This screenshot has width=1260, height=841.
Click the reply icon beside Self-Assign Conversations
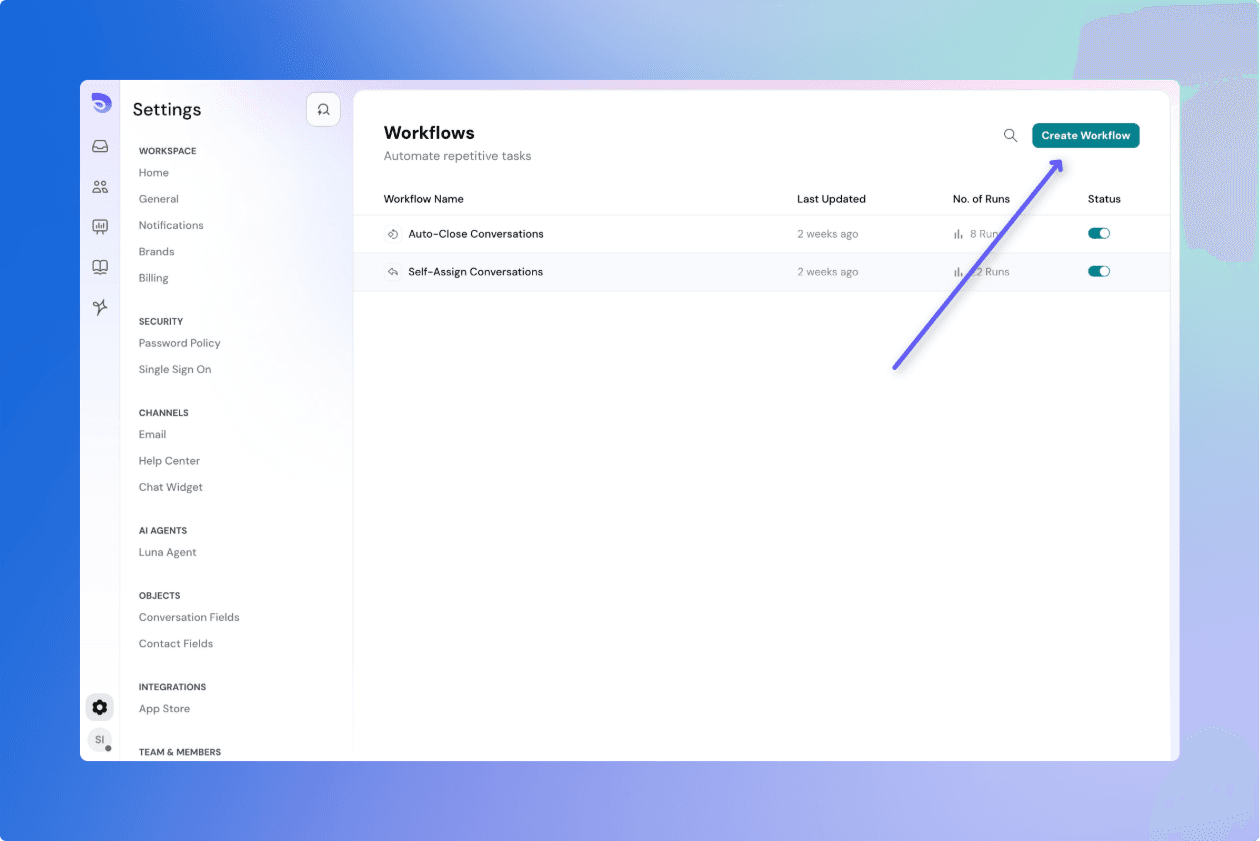coord(393,271)
